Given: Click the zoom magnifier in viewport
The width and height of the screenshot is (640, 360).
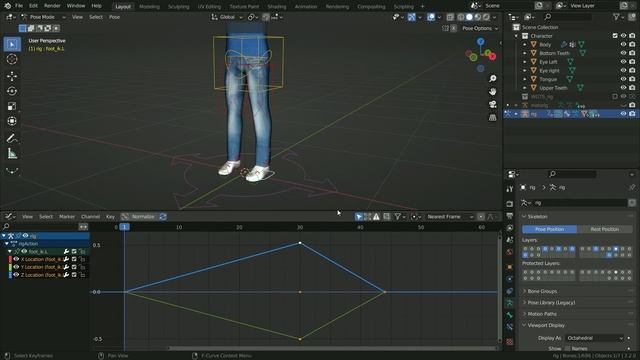Looking at the screenshot, I should 493,78.
